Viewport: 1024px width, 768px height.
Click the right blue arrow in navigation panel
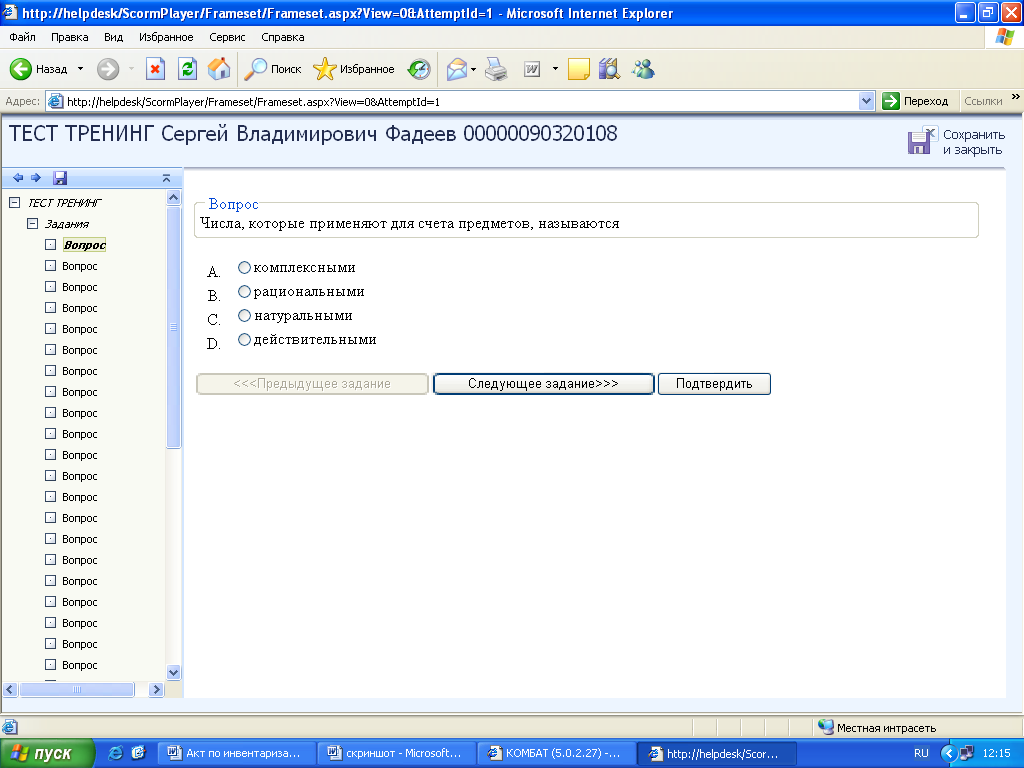point(36,178)
